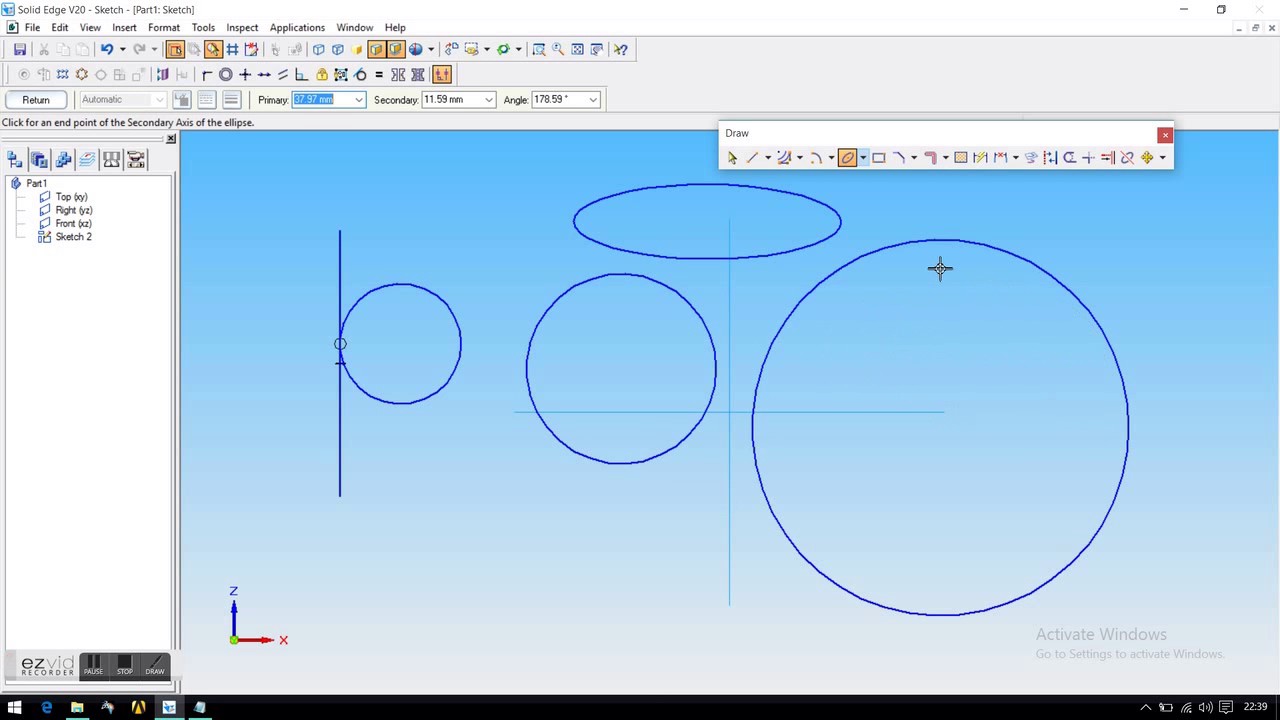Pause the Ezvid recording

93,666
